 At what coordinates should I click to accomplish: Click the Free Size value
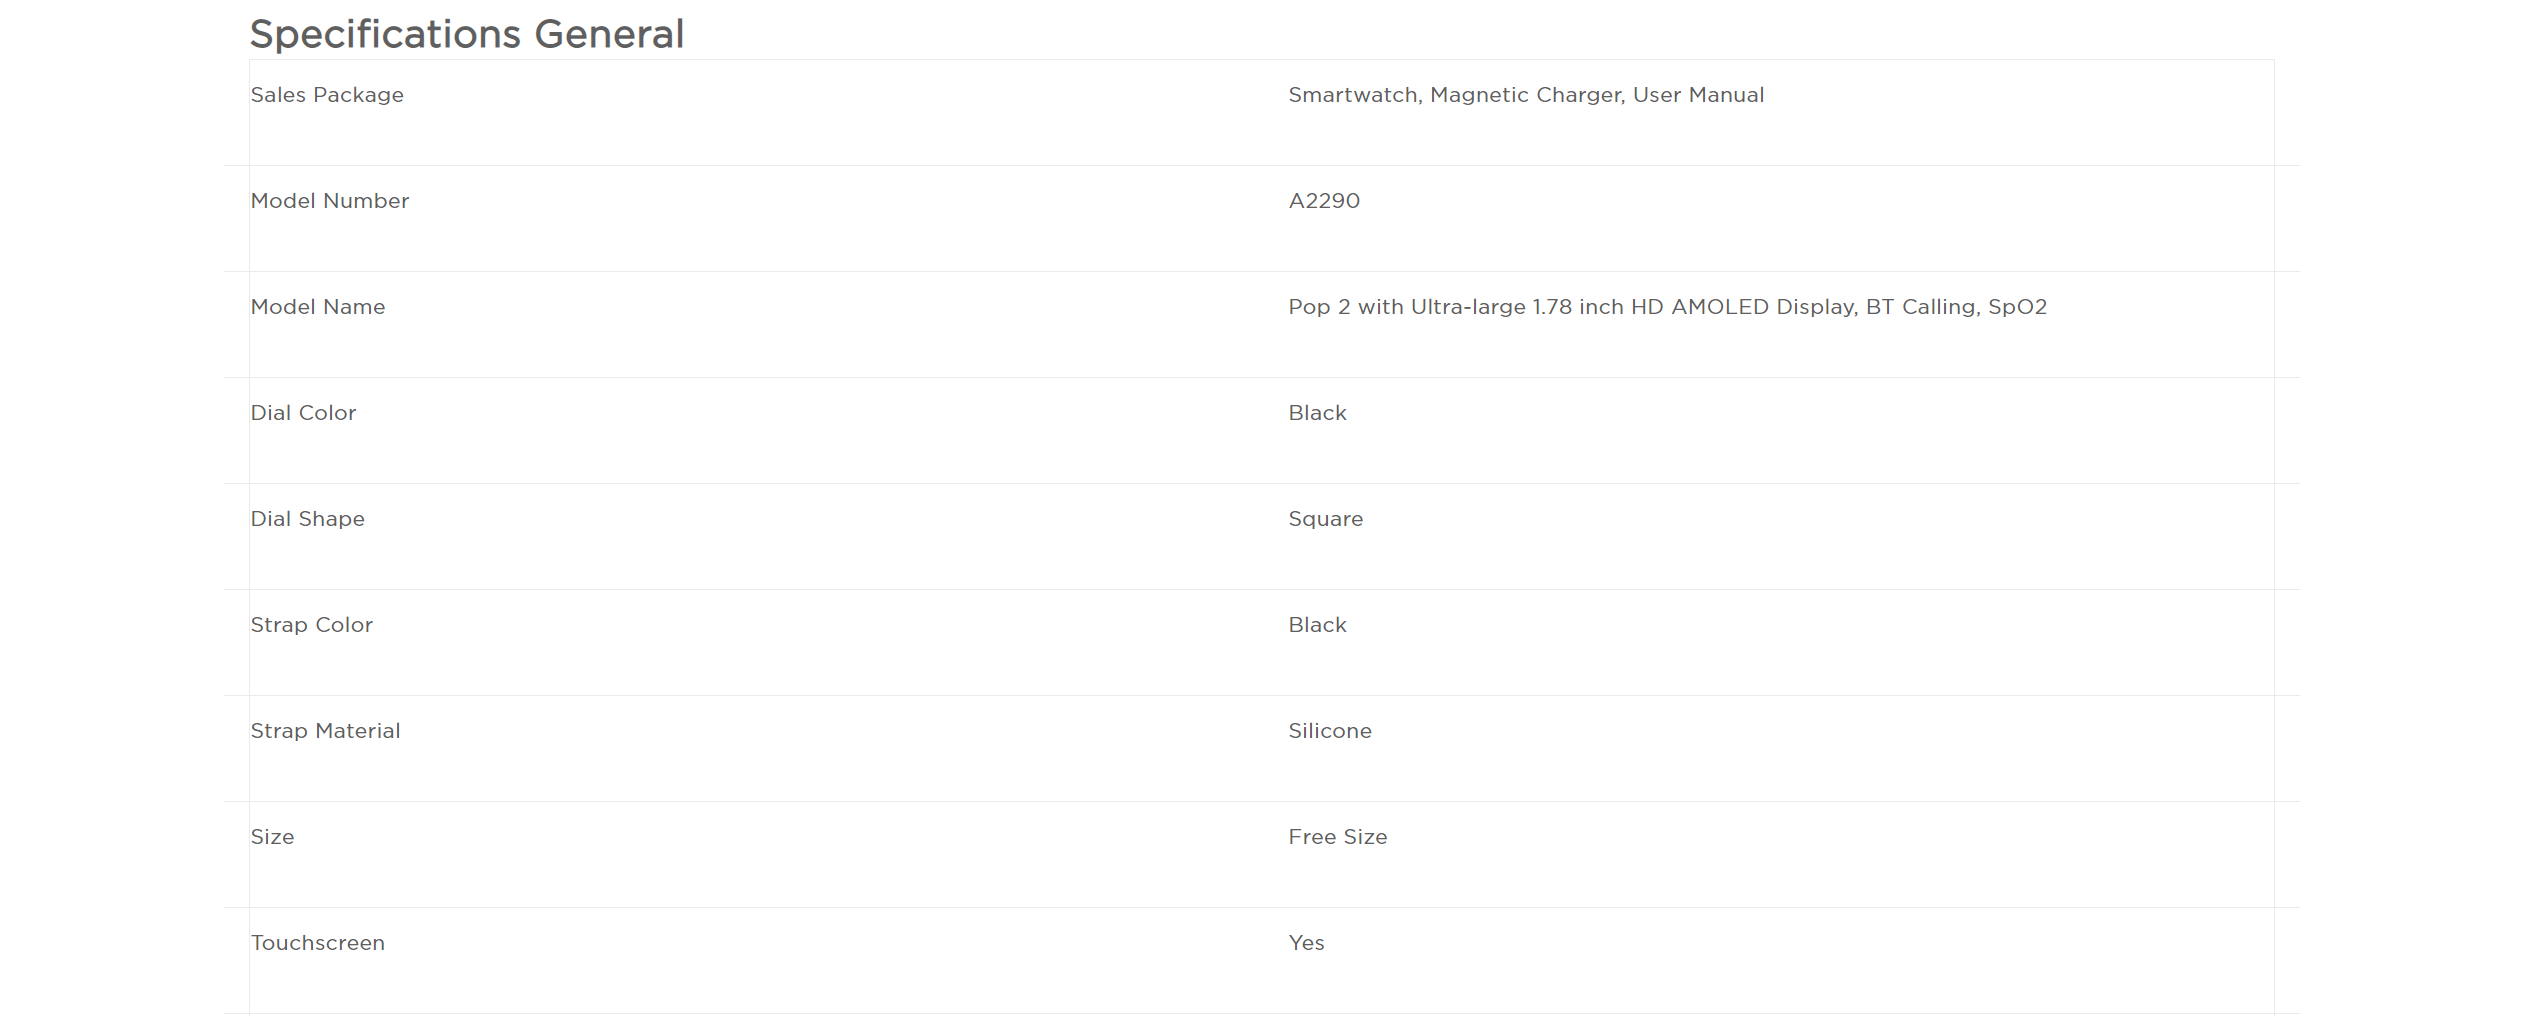click(x=1337, y=837)
